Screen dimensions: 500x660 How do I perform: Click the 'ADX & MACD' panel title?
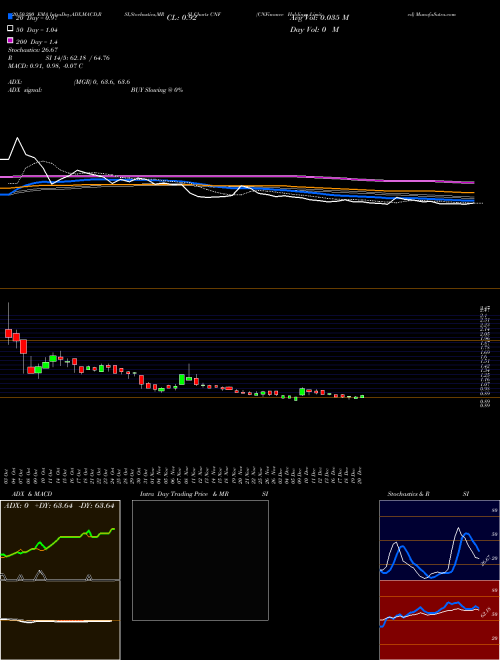click(32, 494)
